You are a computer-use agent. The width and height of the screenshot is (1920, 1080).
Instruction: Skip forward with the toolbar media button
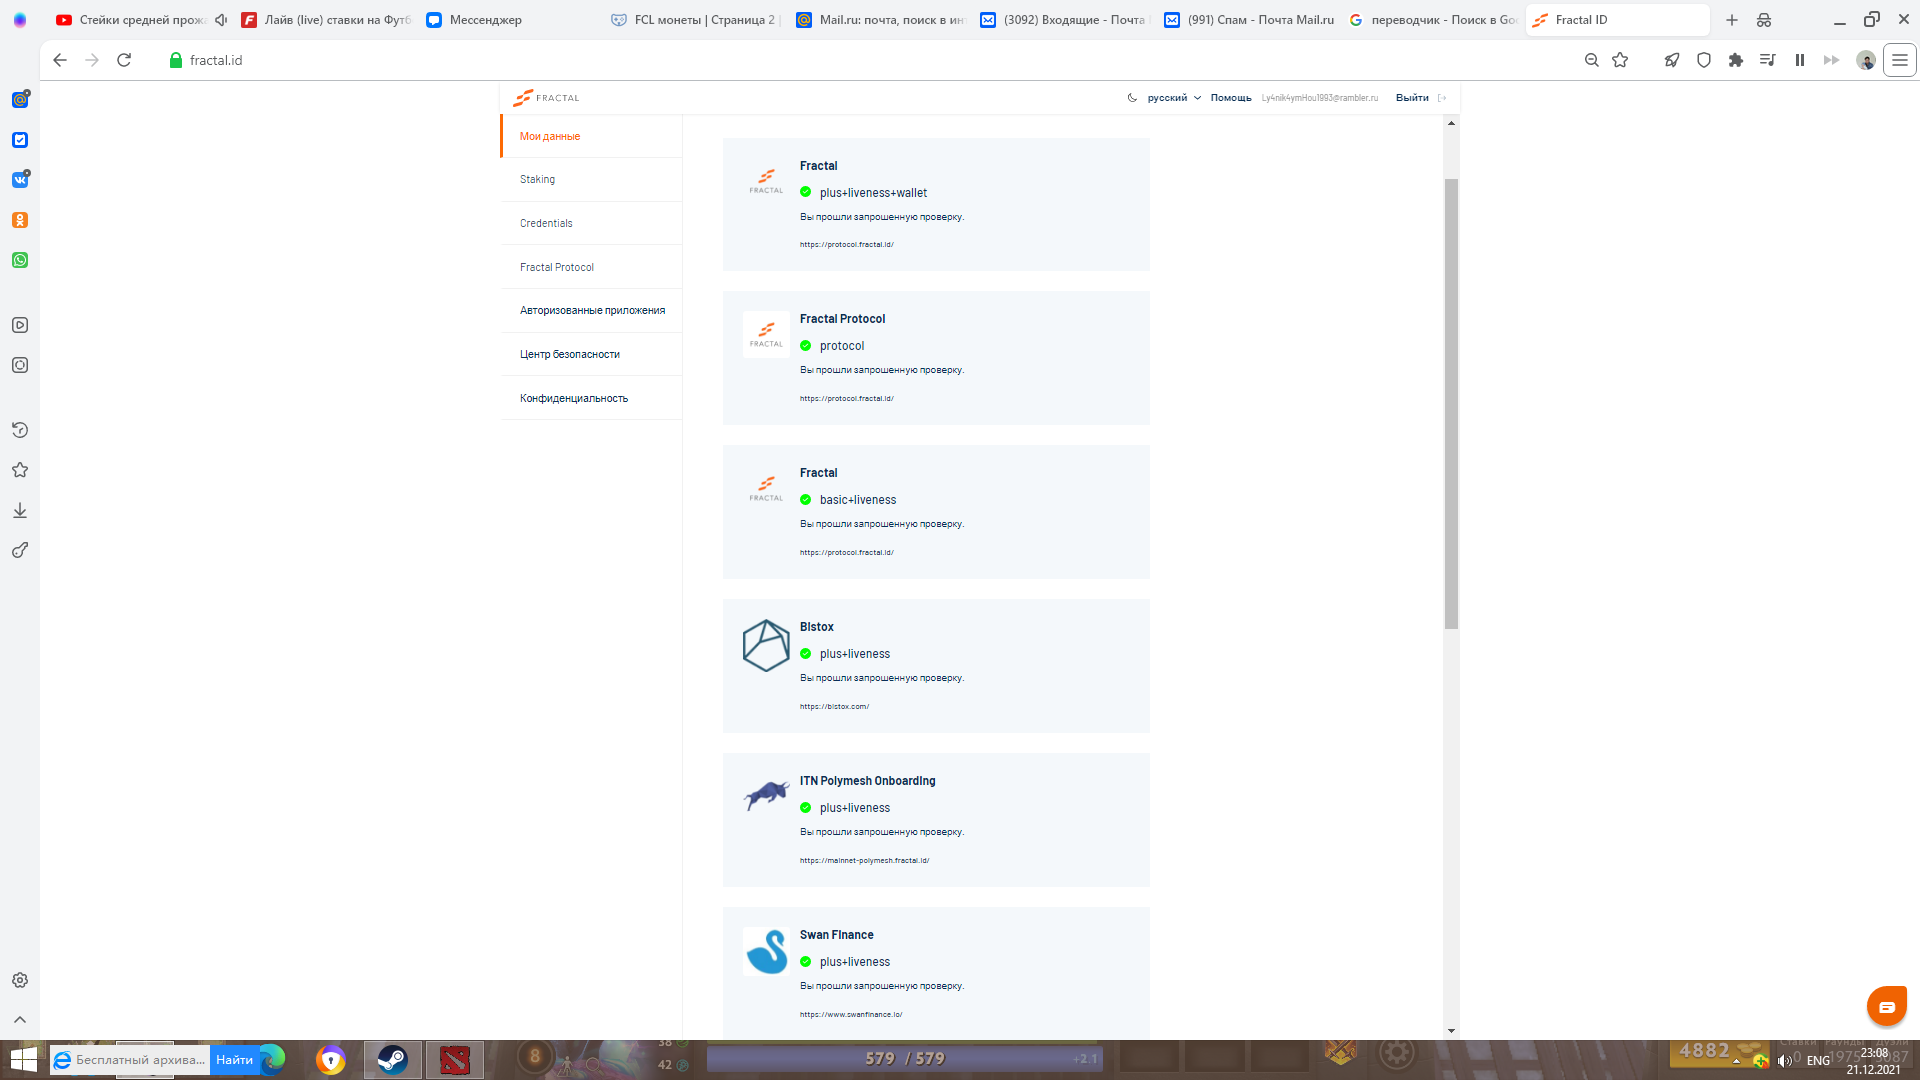(1832, 60)
